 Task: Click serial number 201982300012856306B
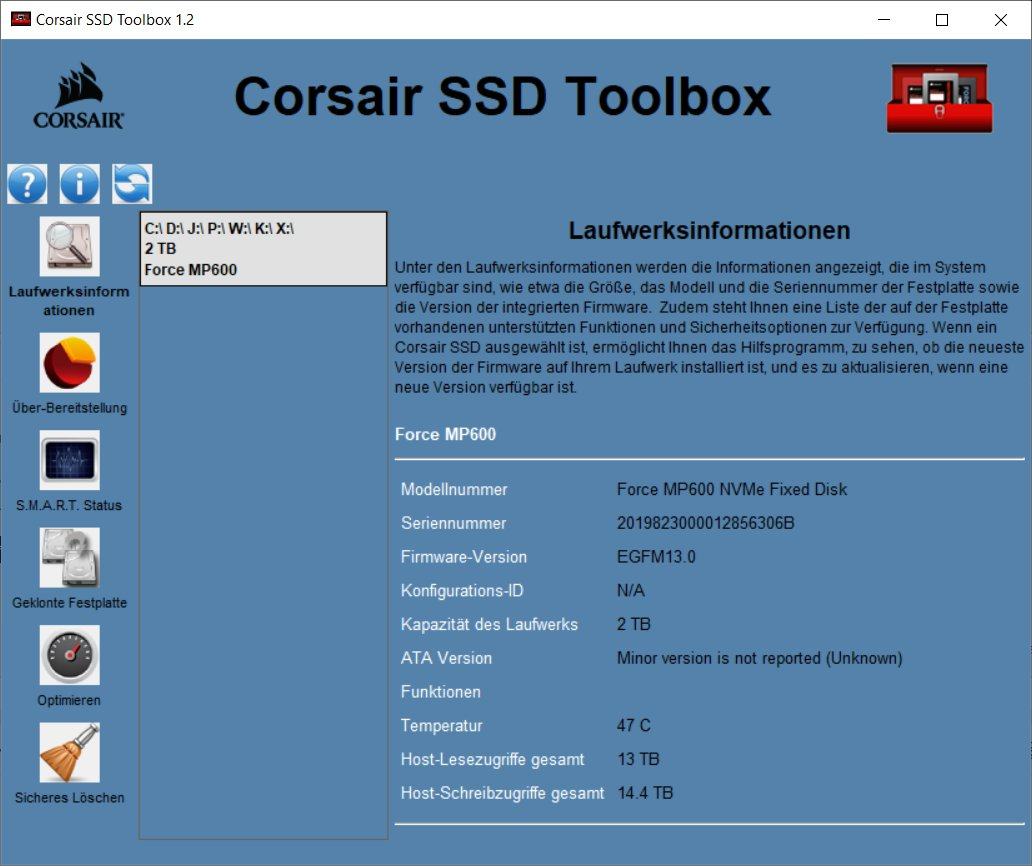[706, 523]
